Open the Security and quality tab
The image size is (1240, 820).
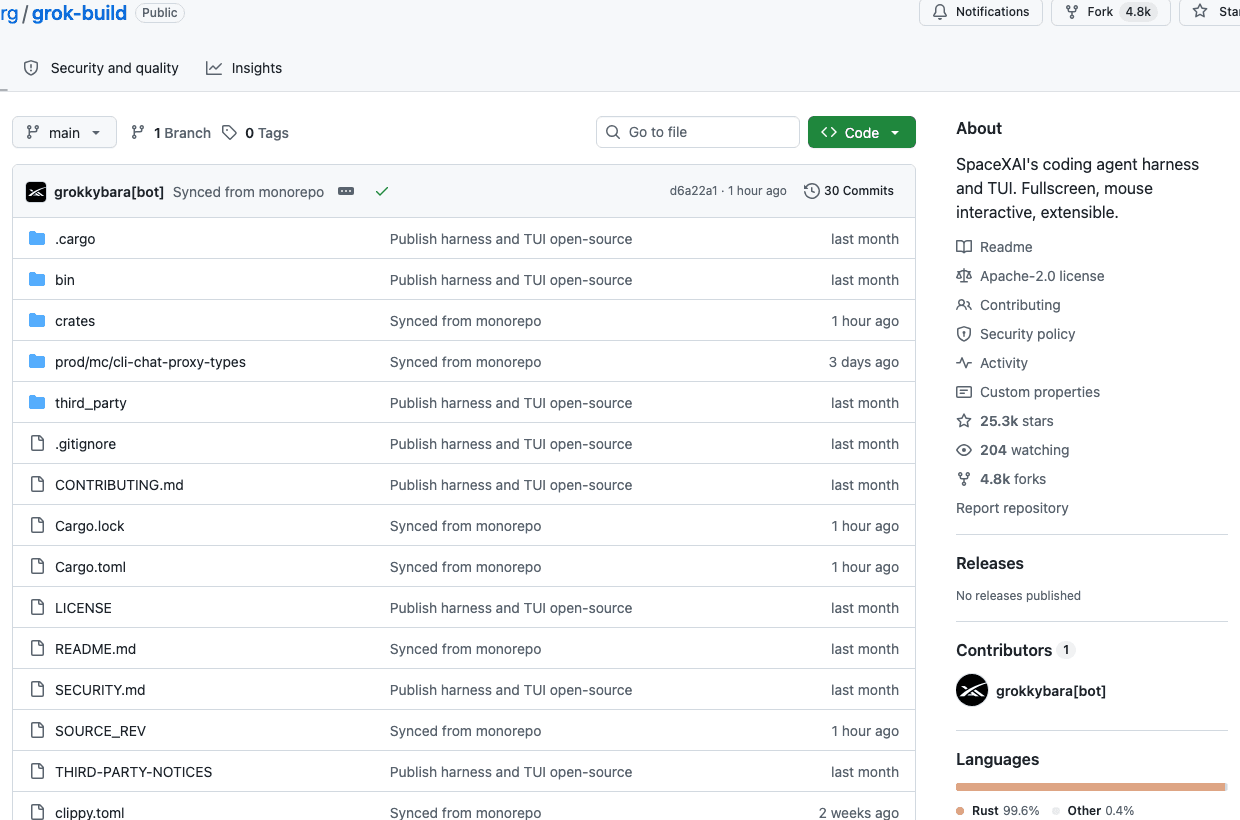101,68
